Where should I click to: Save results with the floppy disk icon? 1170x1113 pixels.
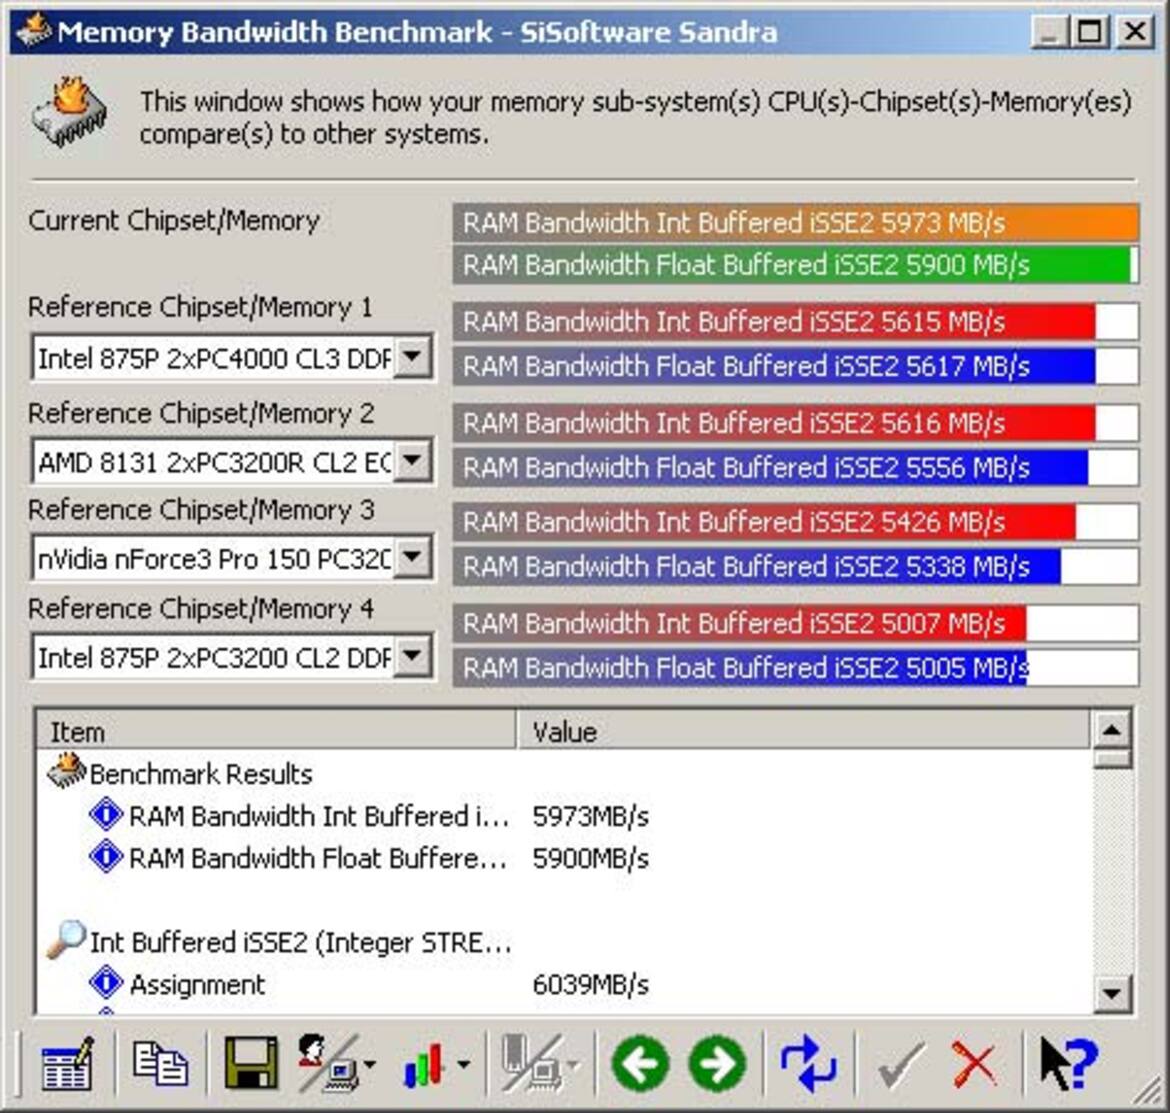pyautogui.click(x=251, y=1063)
